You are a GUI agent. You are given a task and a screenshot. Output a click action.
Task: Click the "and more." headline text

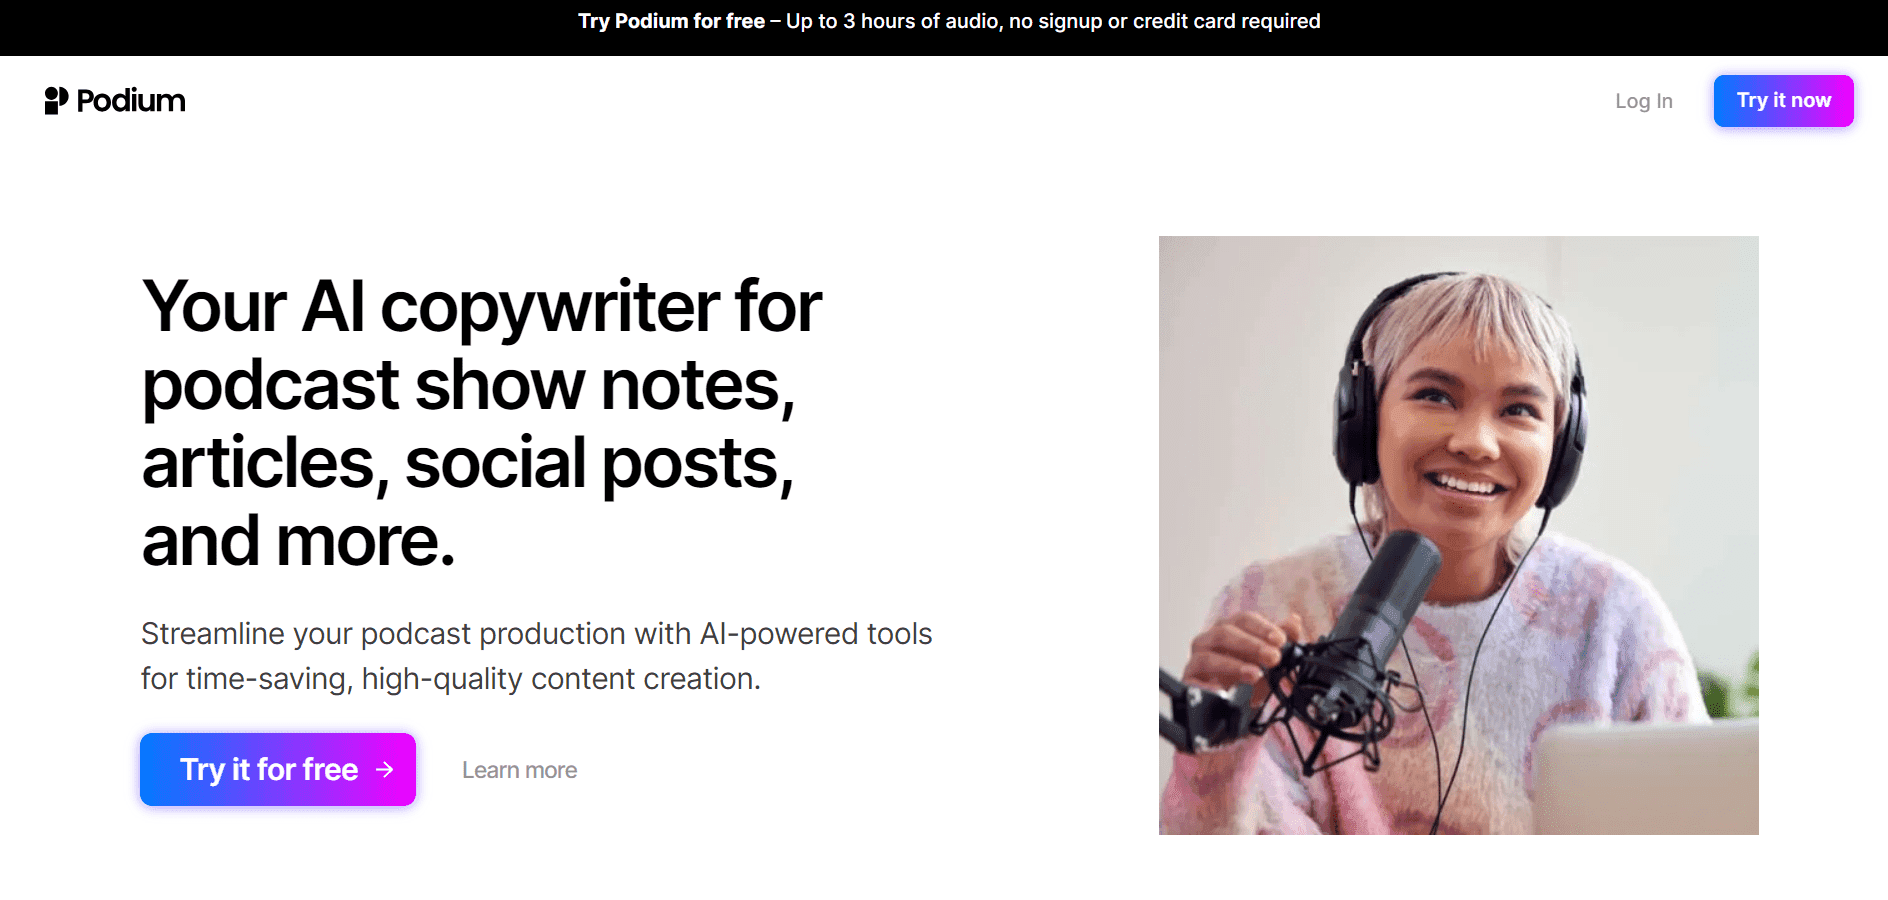click(298, 541)
